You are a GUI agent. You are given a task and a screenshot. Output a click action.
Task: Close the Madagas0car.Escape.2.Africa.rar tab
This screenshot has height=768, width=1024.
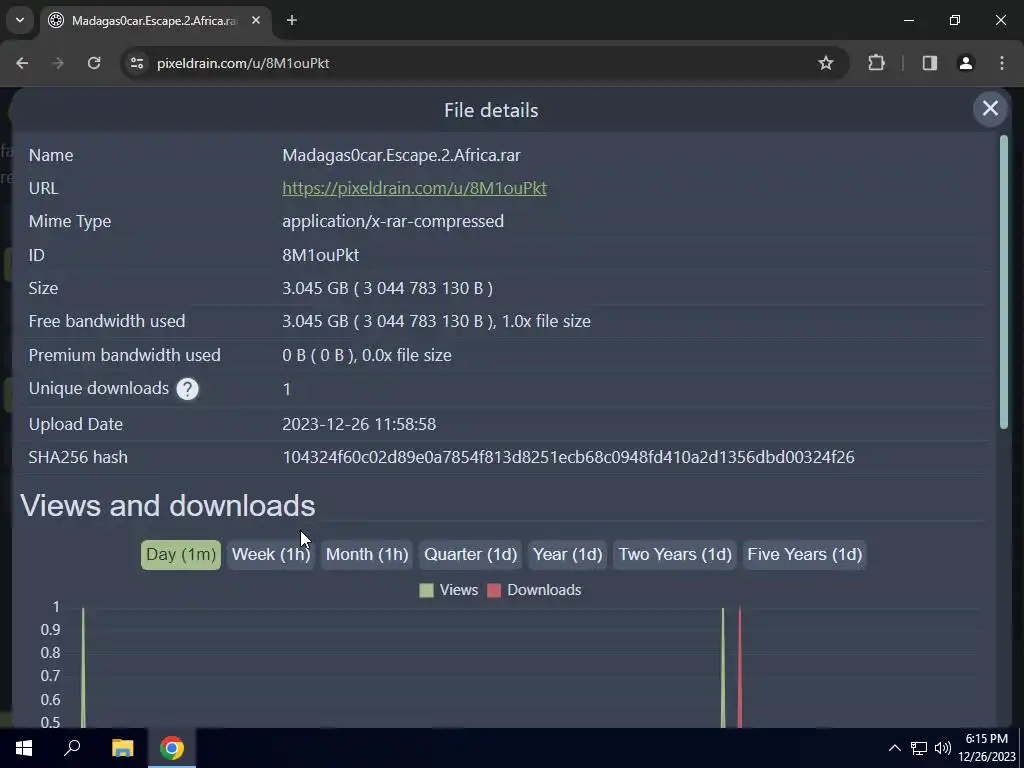pos(256,21)
